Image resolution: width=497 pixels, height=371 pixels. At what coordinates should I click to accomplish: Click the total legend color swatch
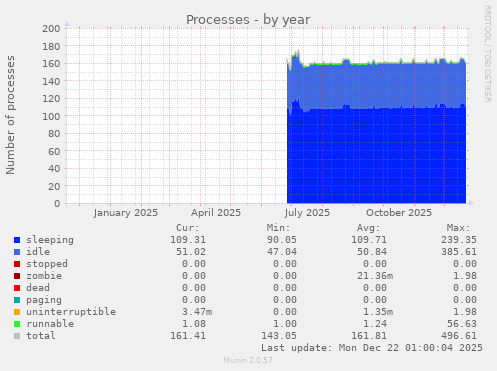(x=17, y=336)
